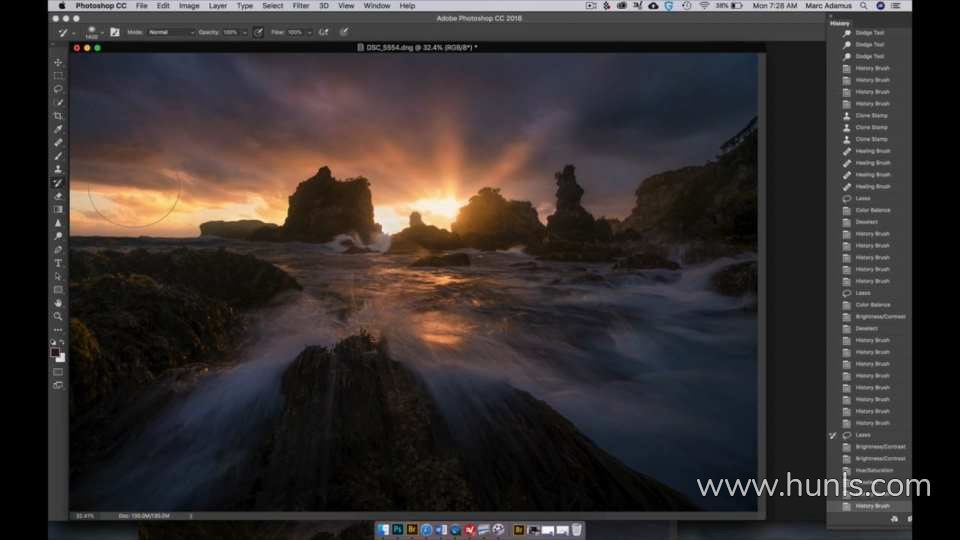Screen dimensions: 960x540
Task: Select the Crop tool
Action: (x=58, y=116)
